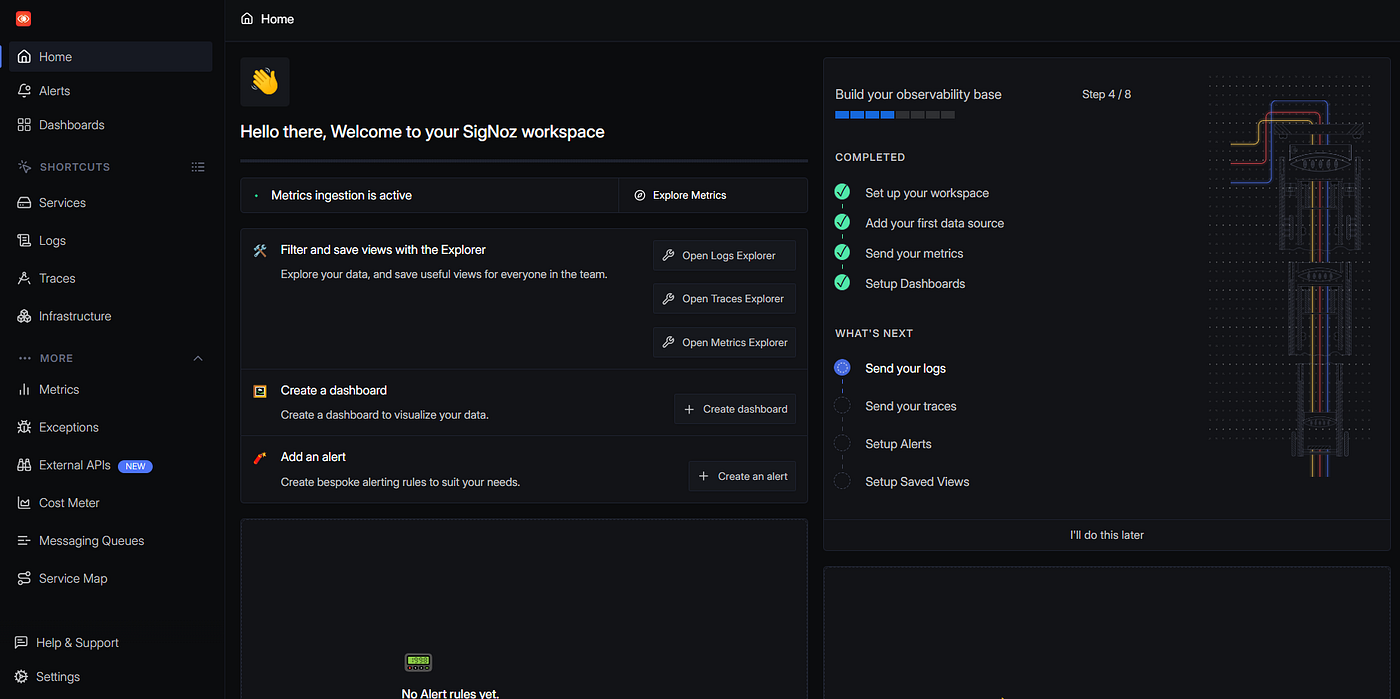This screenshot has width=1400, height=699.
Task: Open Infrastructure from sidebar
Action: coord(111,316)
